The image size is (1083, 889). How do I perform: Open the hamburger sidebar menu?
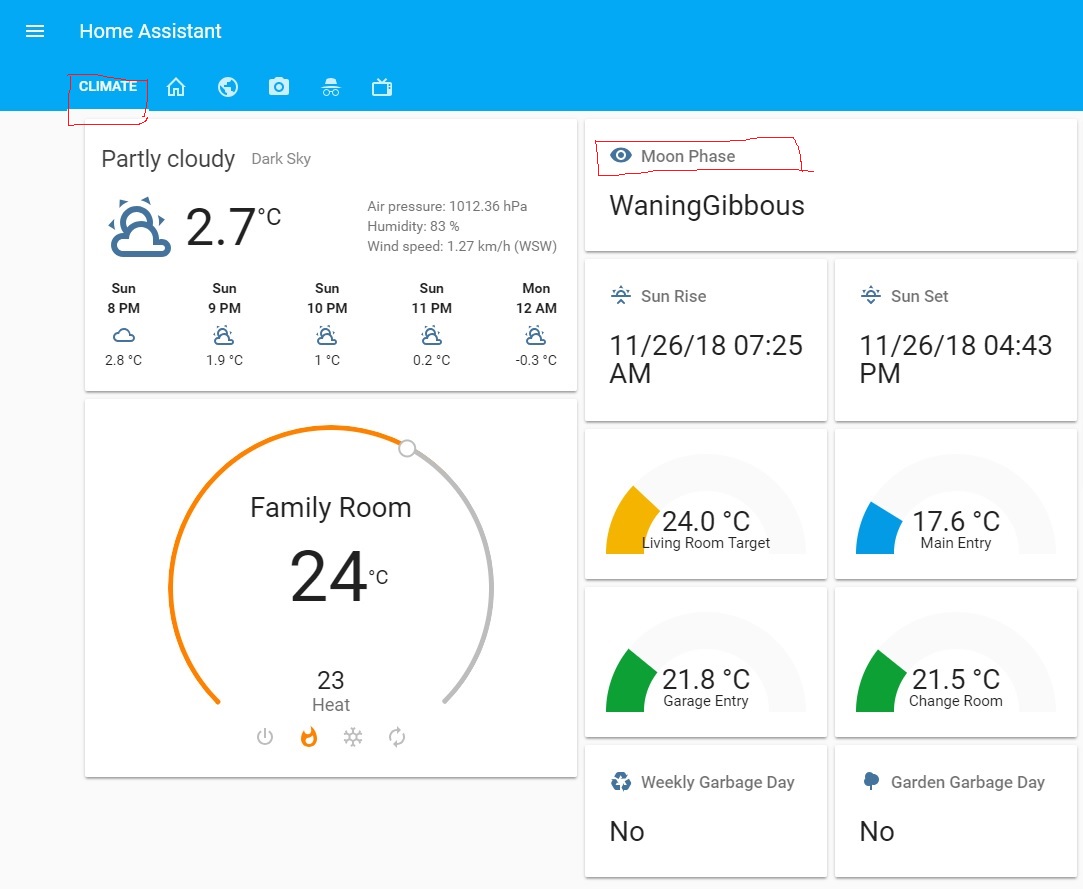point(34,31)
